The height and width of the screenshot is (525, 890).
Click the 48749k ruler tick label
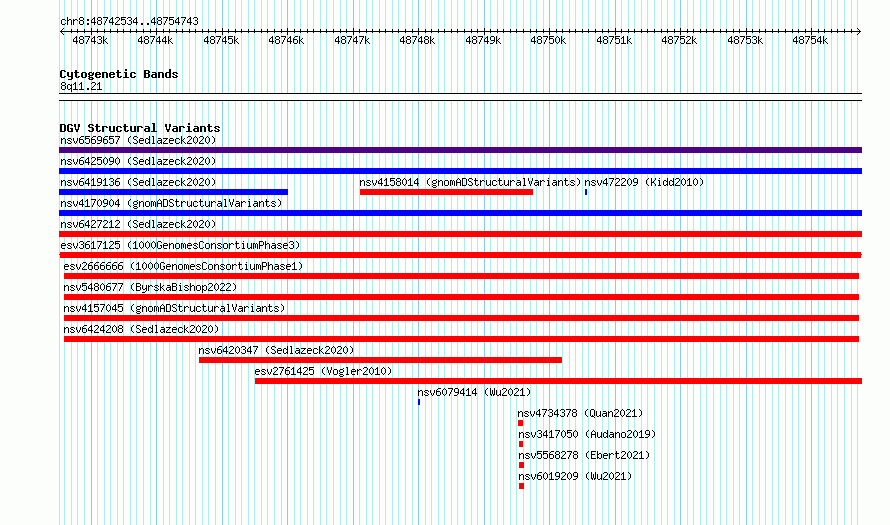pyautogui.click(x=484, y=40)
